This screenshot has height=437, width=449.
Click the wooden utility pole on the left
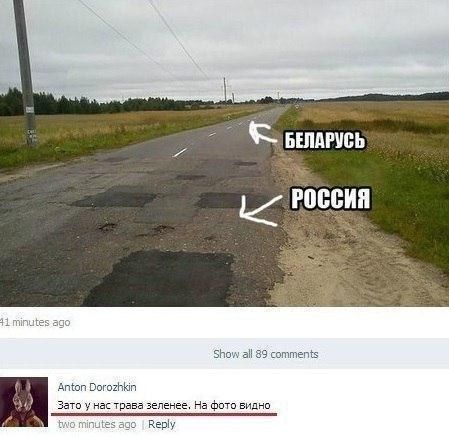coord(25,72)
